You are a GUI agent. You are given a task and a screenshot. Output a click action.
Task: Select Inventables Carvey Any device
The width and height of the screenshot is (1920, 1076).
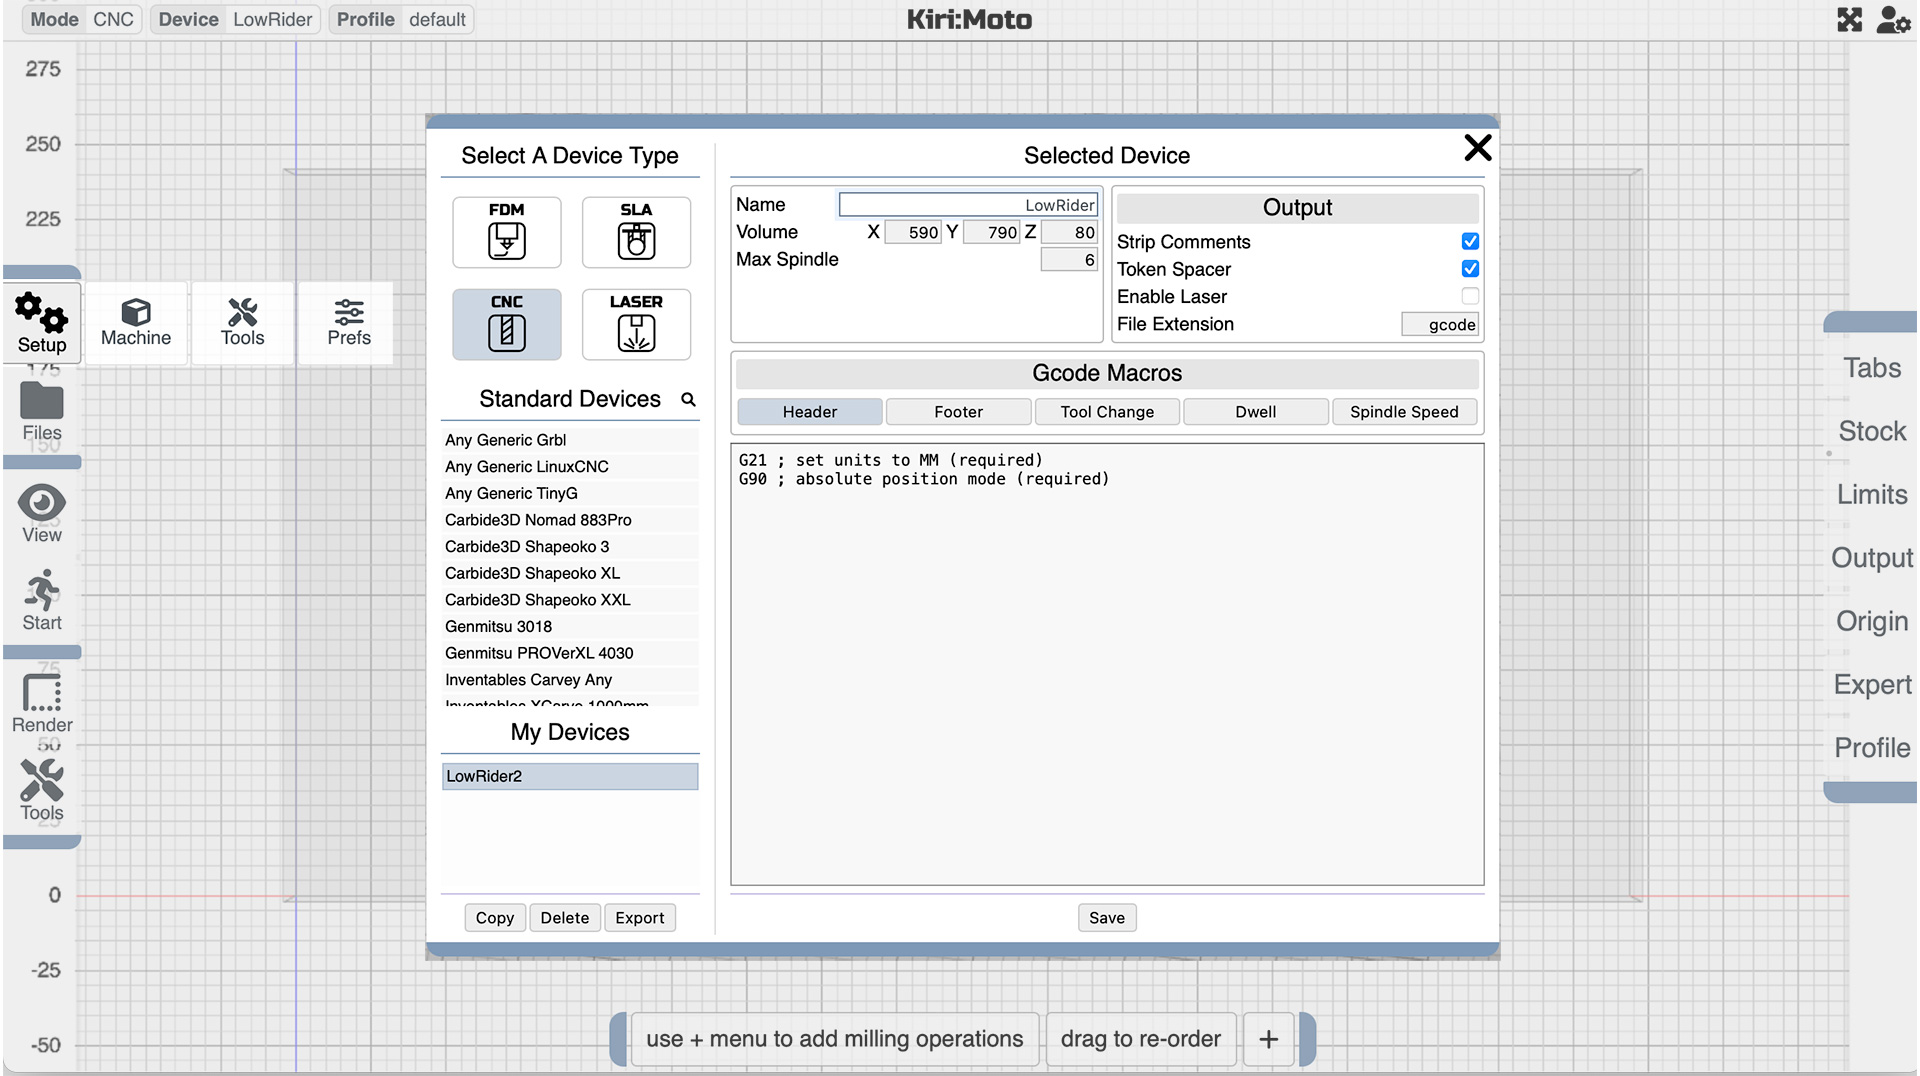pos(570,680)
